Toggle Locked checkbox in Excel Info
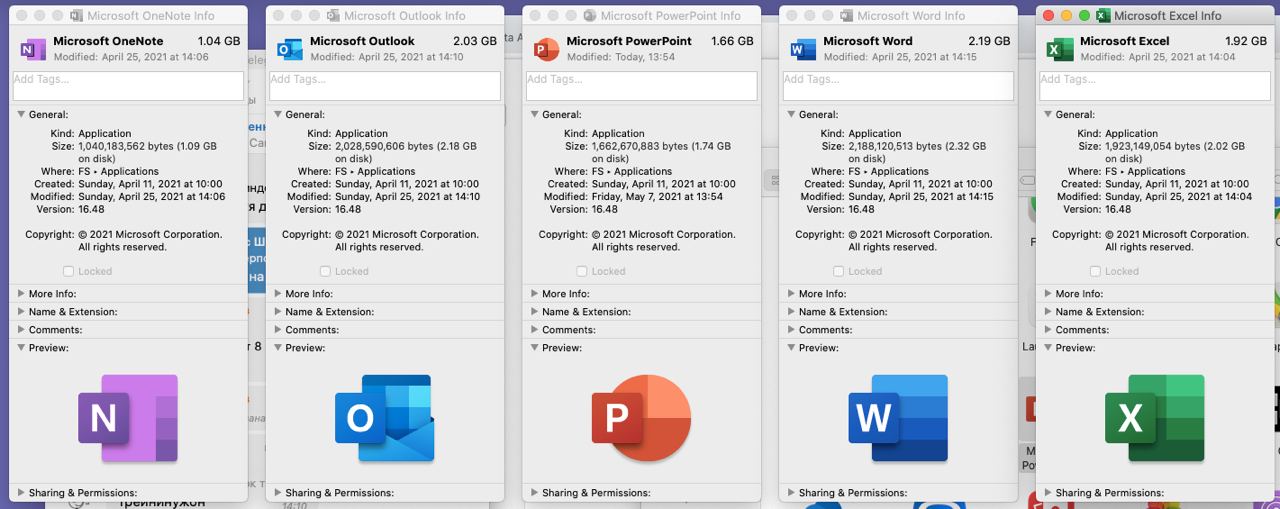The height and width of the screenshot is (509, 1280). point(1096,271)
